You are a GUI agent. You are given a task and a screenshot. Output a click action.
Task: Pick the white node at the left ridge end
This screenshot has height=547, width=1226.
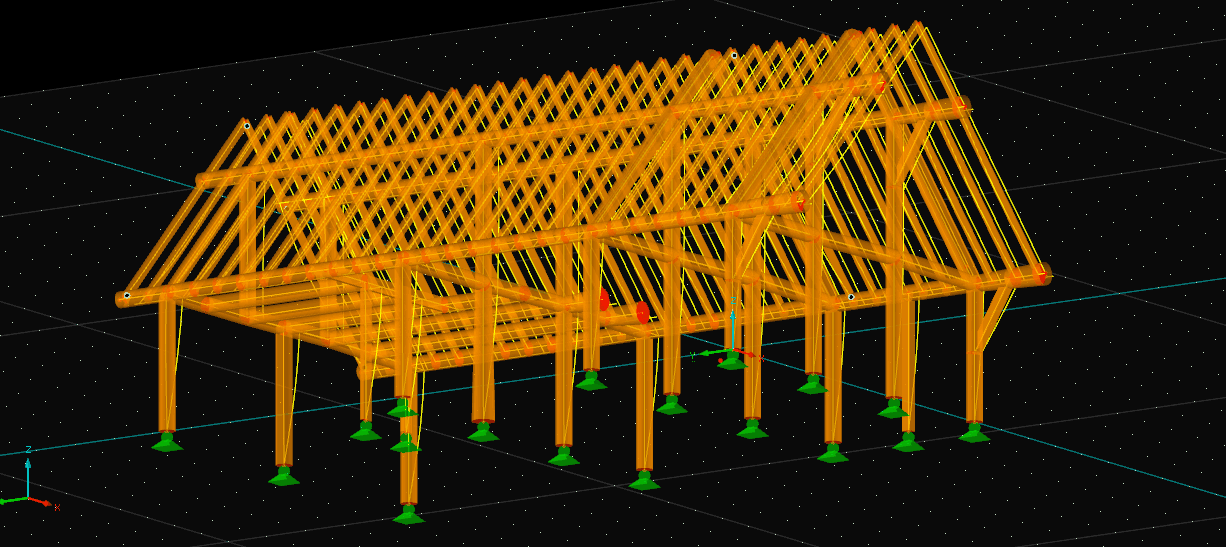pyautogui.click(x=247, y=125)
